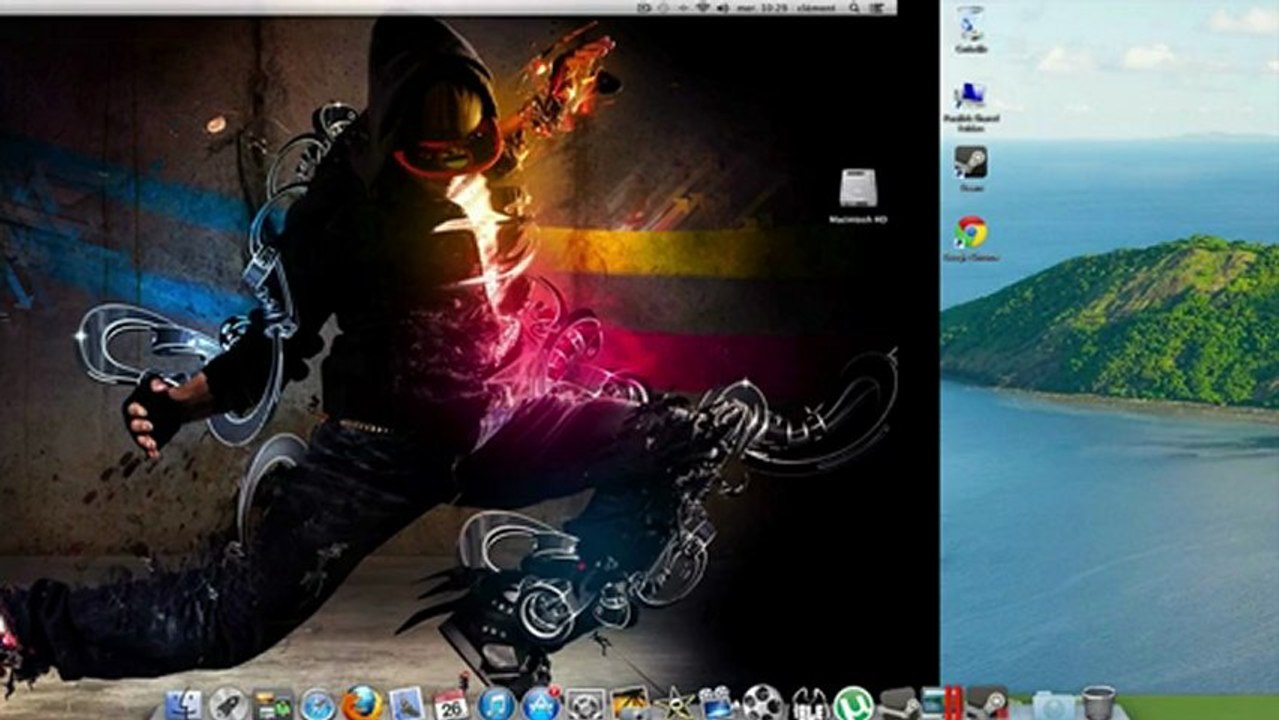This screenshot has width=1279, height=720.
Task: Open the App Store Dock icon
Action: 540,704
